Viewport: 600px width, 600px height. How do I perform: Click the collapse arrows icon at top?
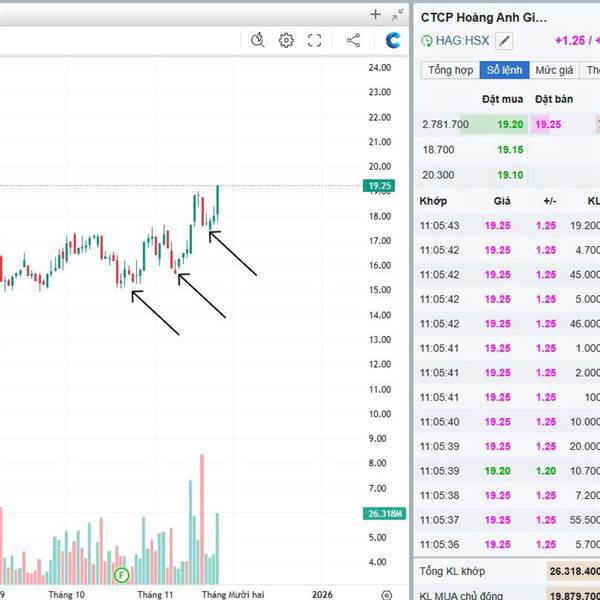[x=398, y=14]
